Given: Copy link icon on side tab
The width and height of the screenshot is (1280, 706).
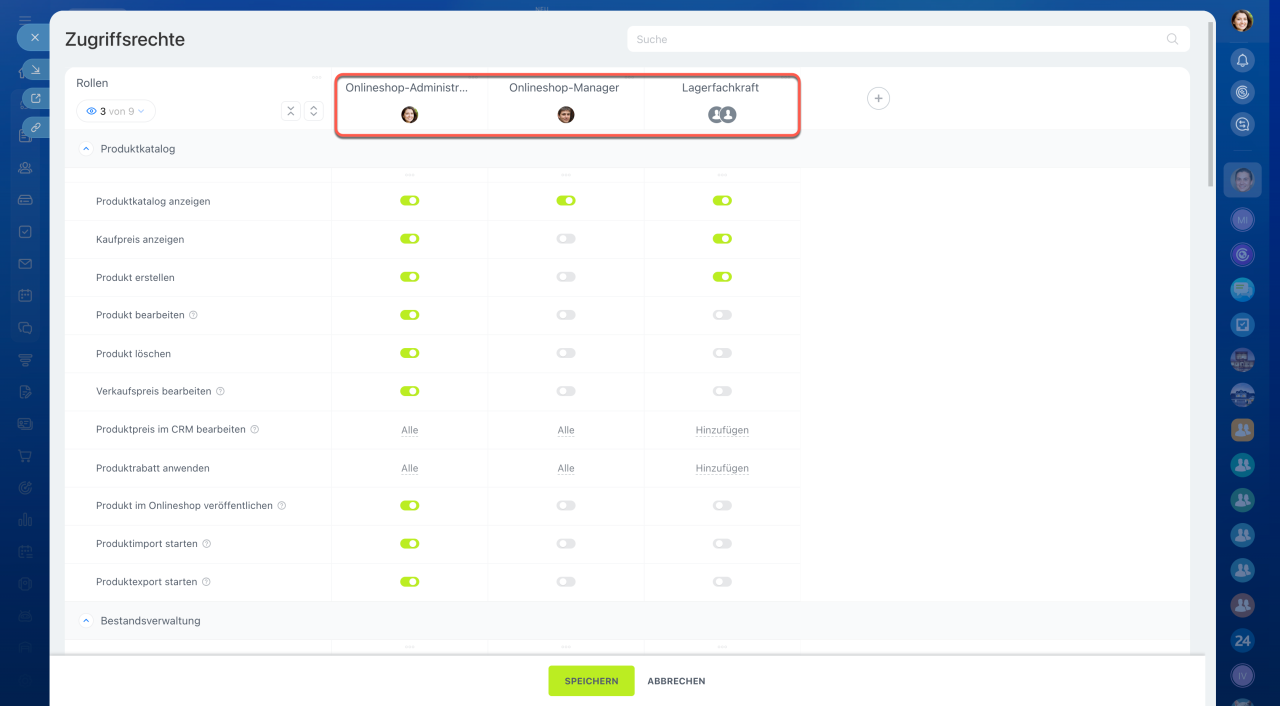Looking at the screenshot, I should [x=36, y=127].
